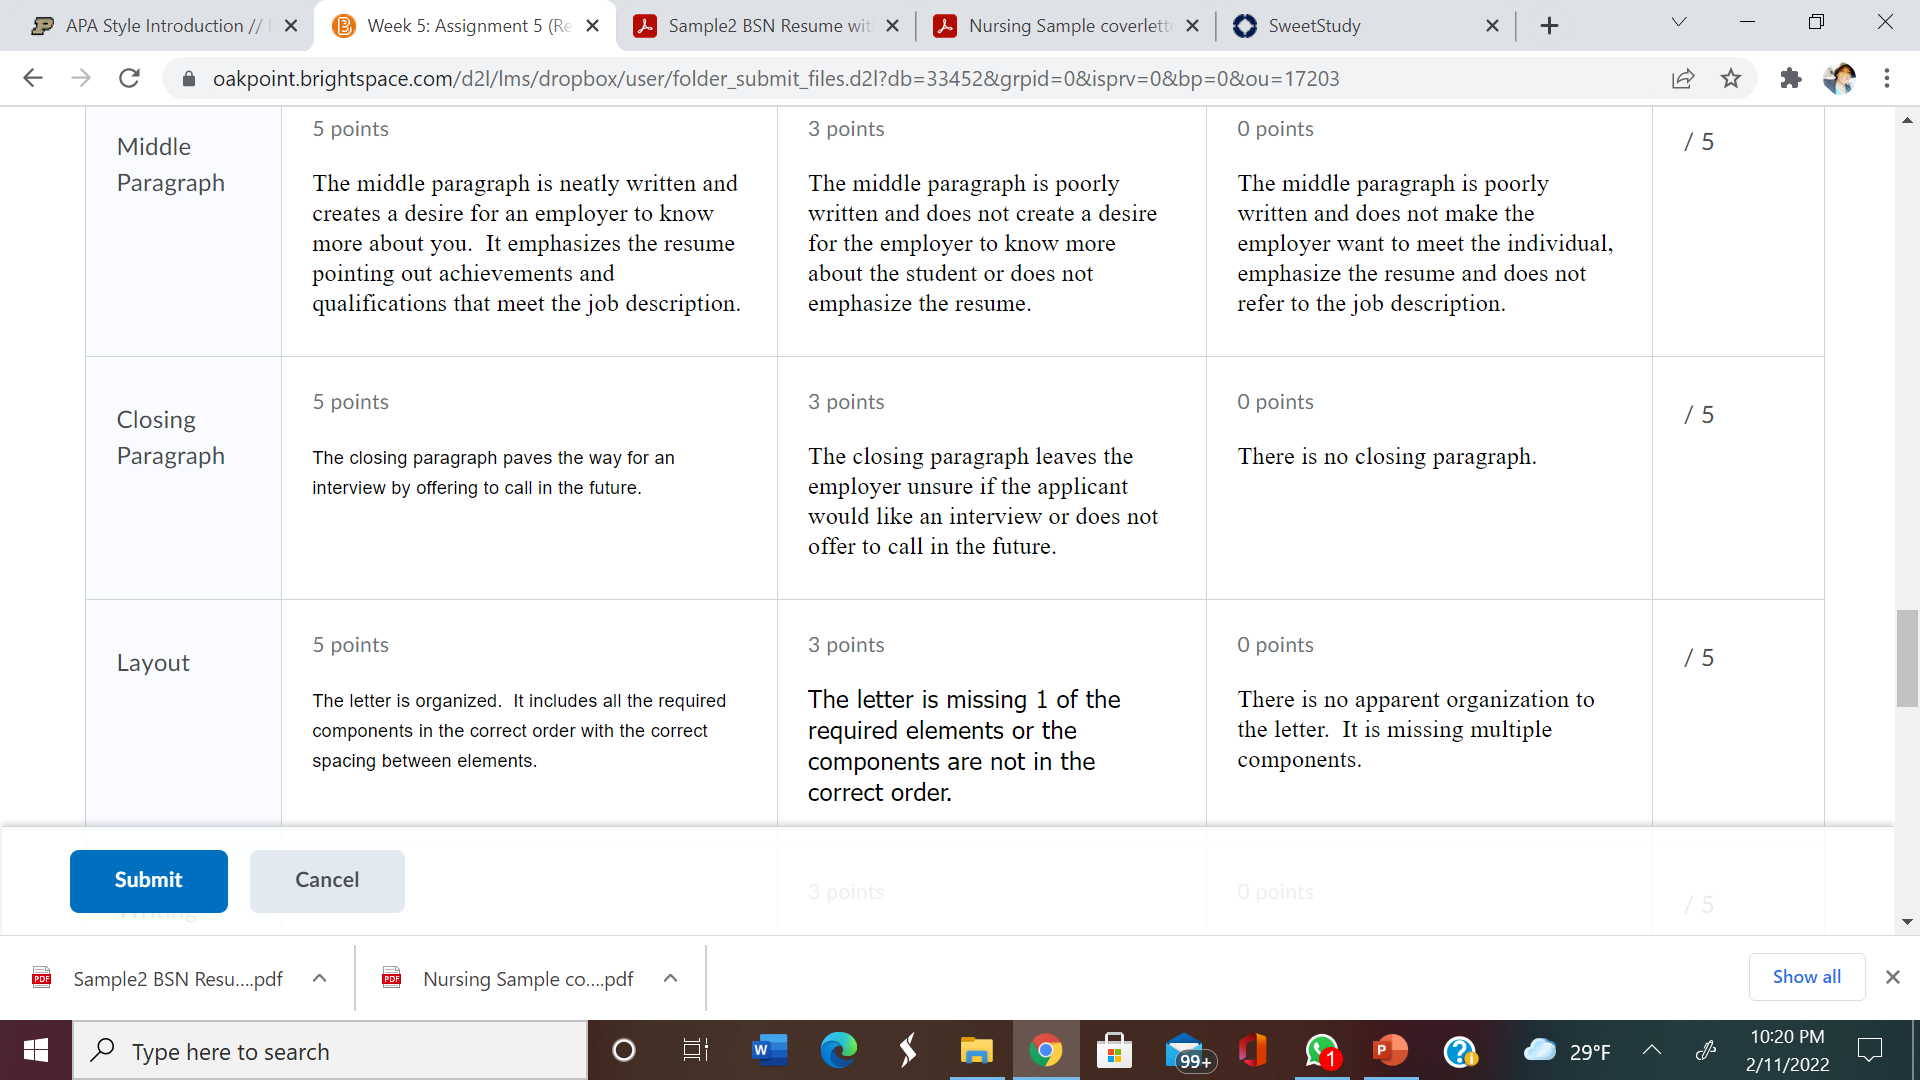This screenshot has height=1080, width=1920.
Task: Switch to the Nursing Sample coverletter tab
Action: pos(1066,26)
